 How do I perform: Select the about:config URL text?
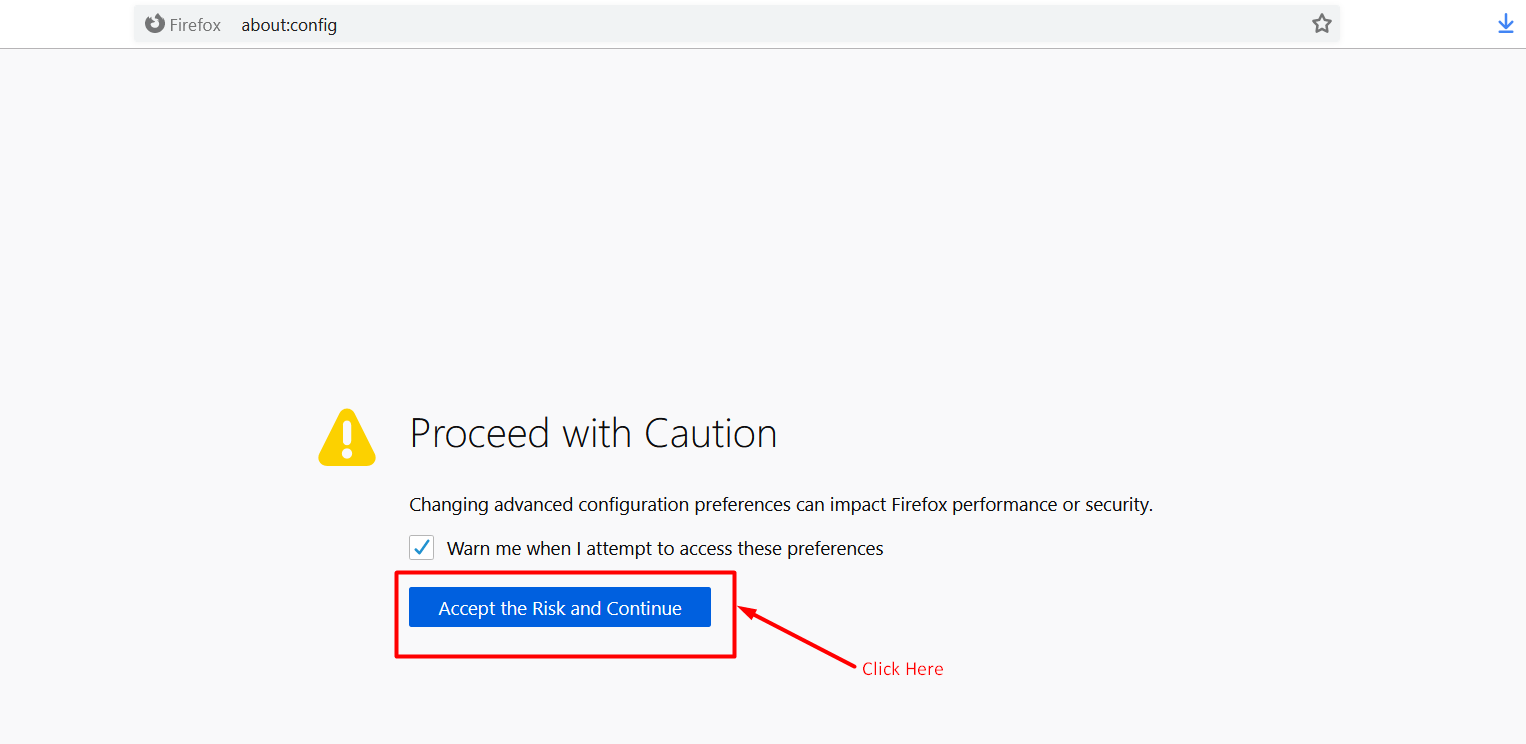[x=289, y=25]
